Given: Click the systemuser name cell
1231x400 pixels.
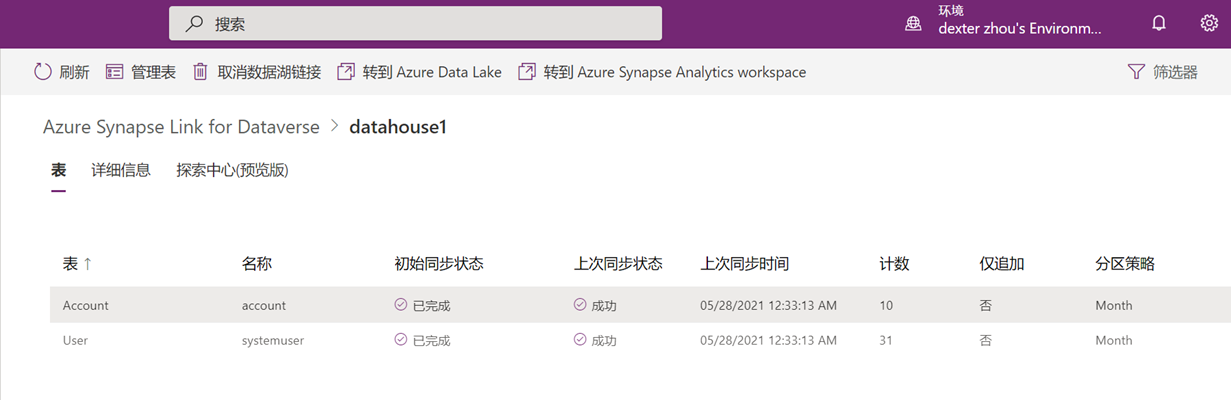Looking at the screenshot, I should 273,340.
